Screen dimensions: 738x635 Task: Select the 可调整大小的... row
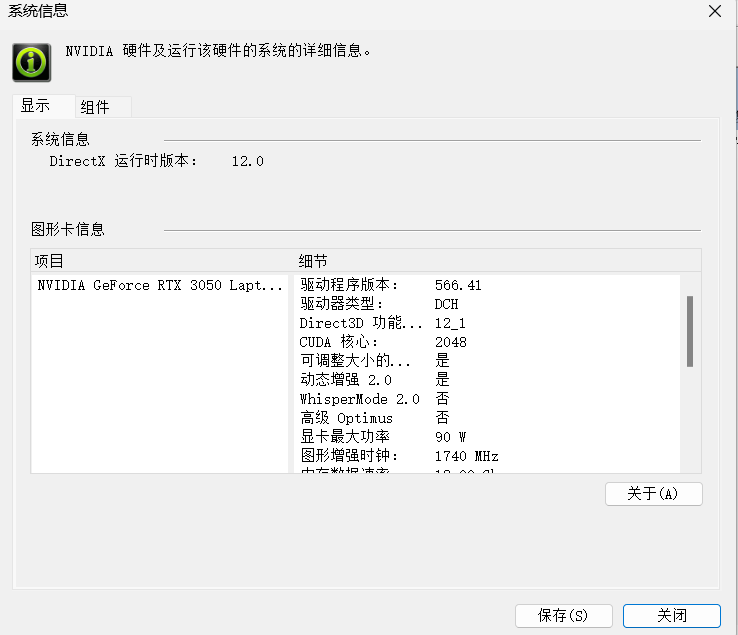[x=487, y=361]
